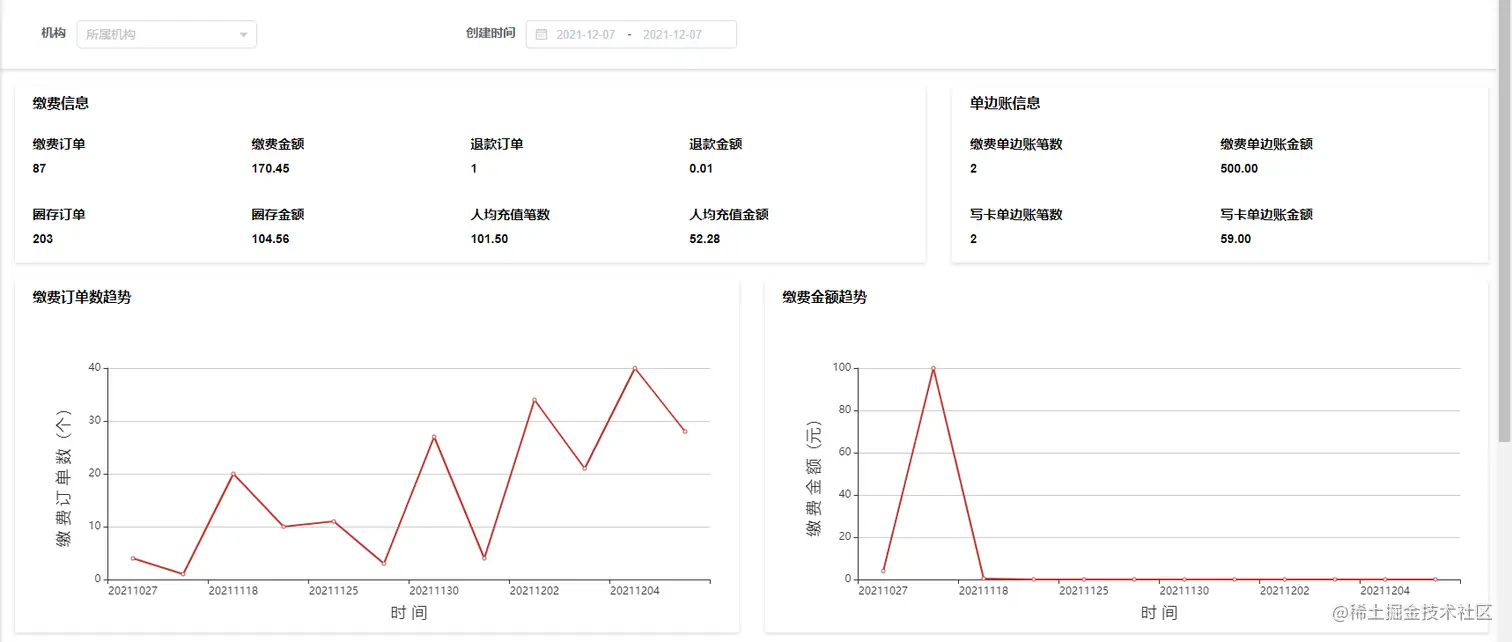The width and height of the screenshot is (1512, 642).
Task: Click the 退款订单 label
Action: [497, 144]
